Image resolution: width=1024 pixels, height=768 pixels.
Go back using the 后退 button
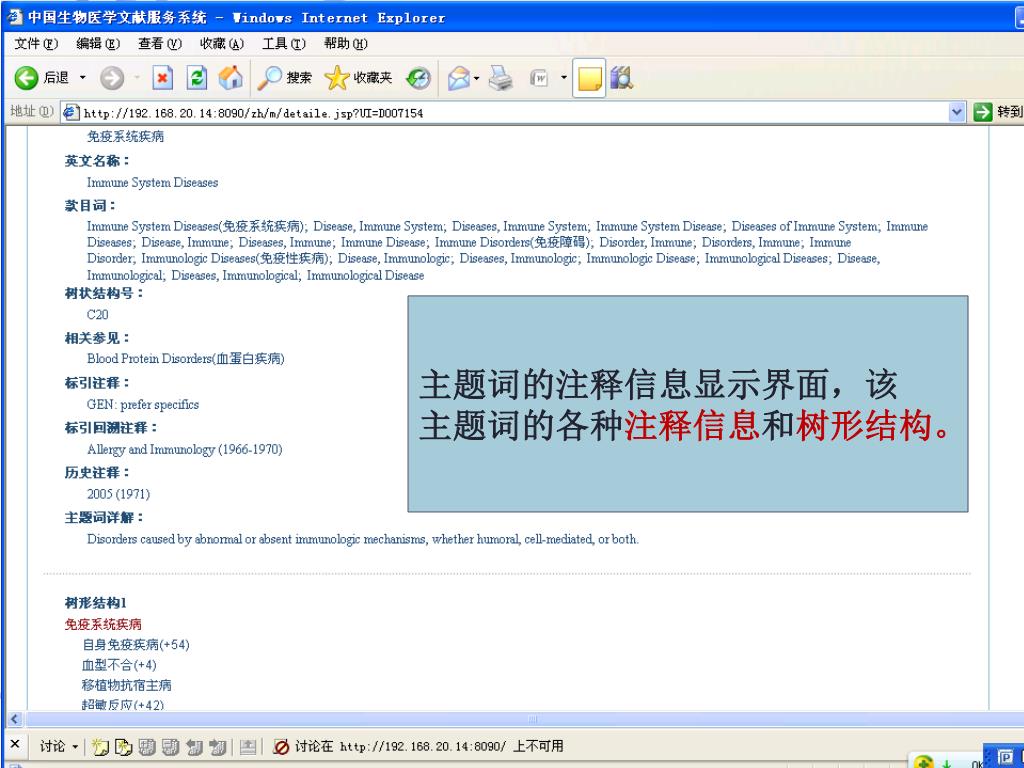[42, 78]
